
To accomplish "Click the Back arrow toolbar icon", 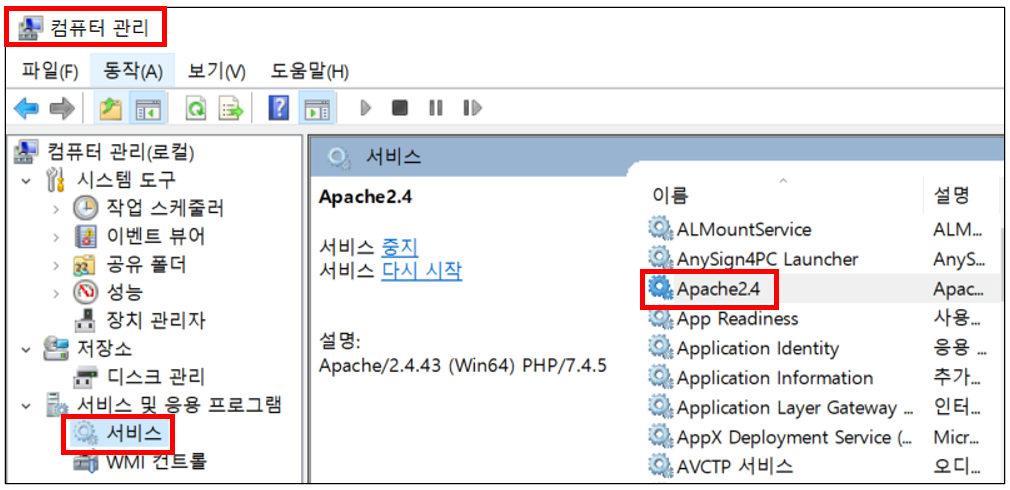I will 27,108.
